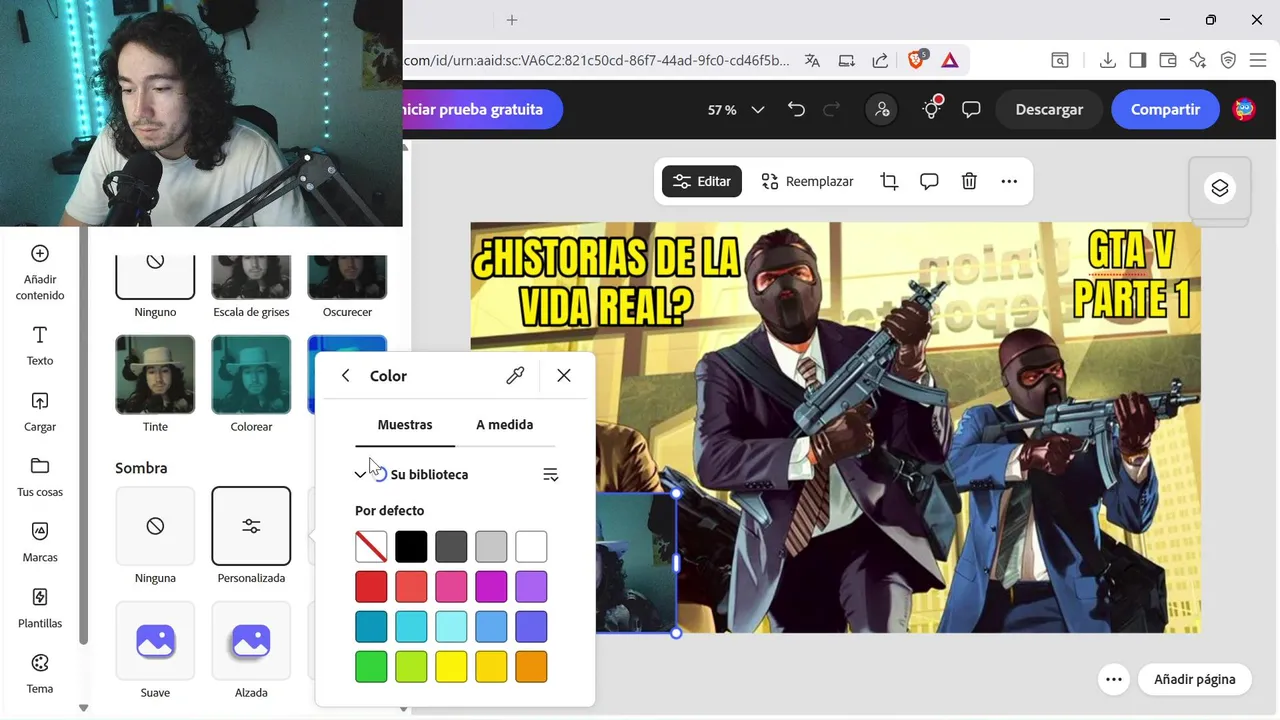Close the Color popup panel
This screenshot has width=1280, height=720.
[x=564, y=376]
